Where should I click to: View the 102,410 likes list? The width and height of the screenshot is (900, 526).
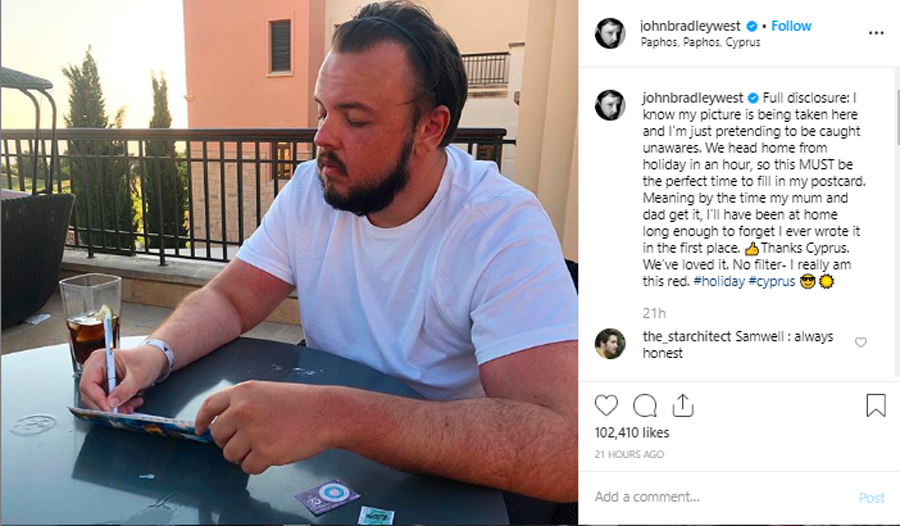(x=632, y=432)
